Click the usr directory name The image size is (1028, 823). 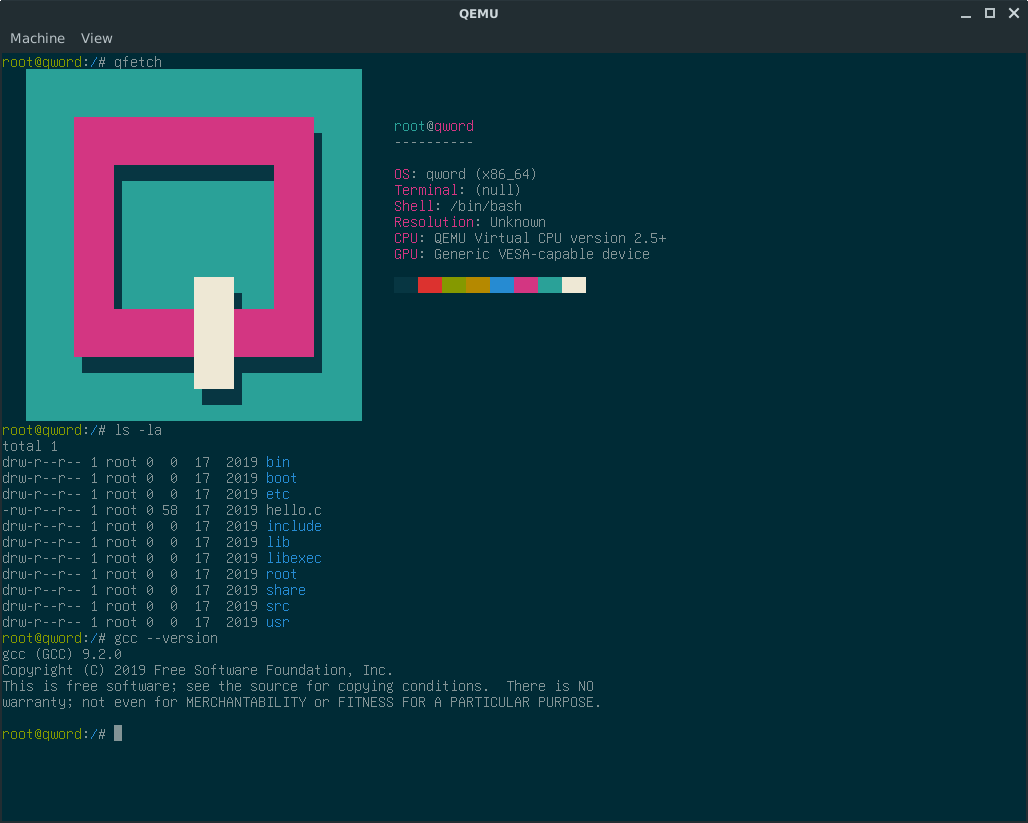[278, 622]
